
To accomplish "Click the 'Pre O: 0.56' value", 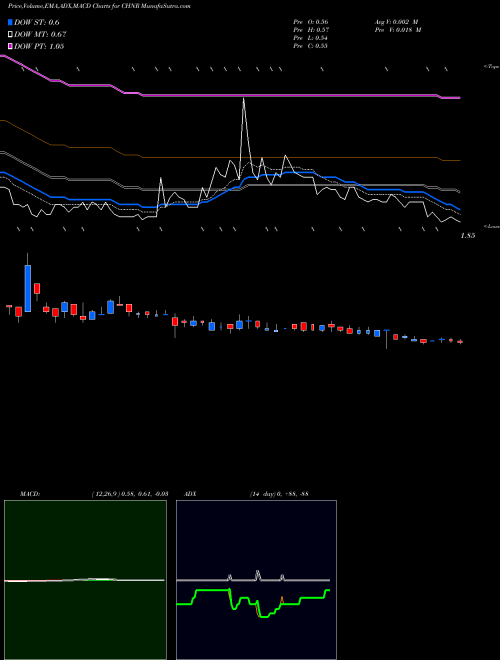I will point(311,22).
